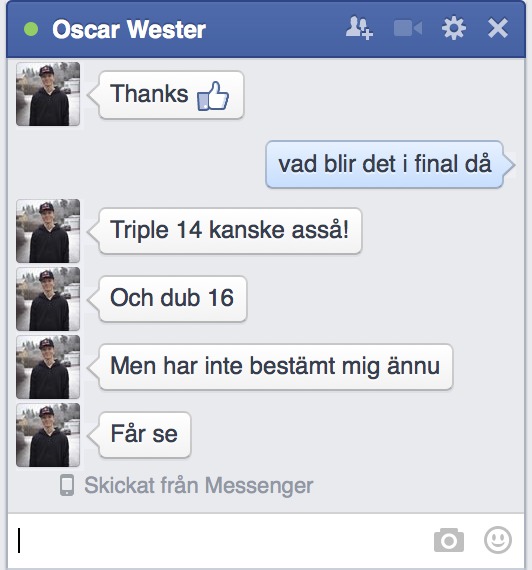The image size is (532, 570).
Task: Select the 'vad blir det i final då' bubble
Action: [x=385, y=164]
